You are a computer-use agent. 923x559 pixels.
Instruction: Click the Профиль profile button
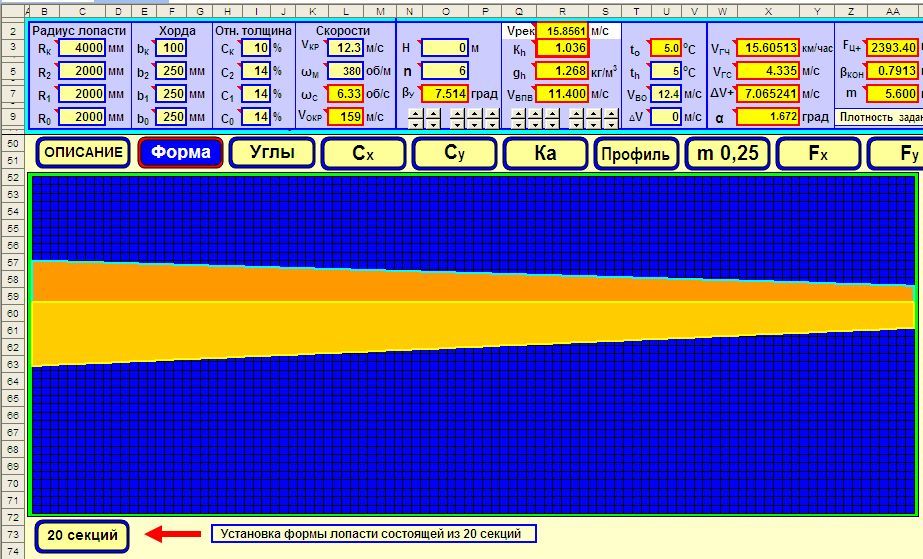(636, 153)
